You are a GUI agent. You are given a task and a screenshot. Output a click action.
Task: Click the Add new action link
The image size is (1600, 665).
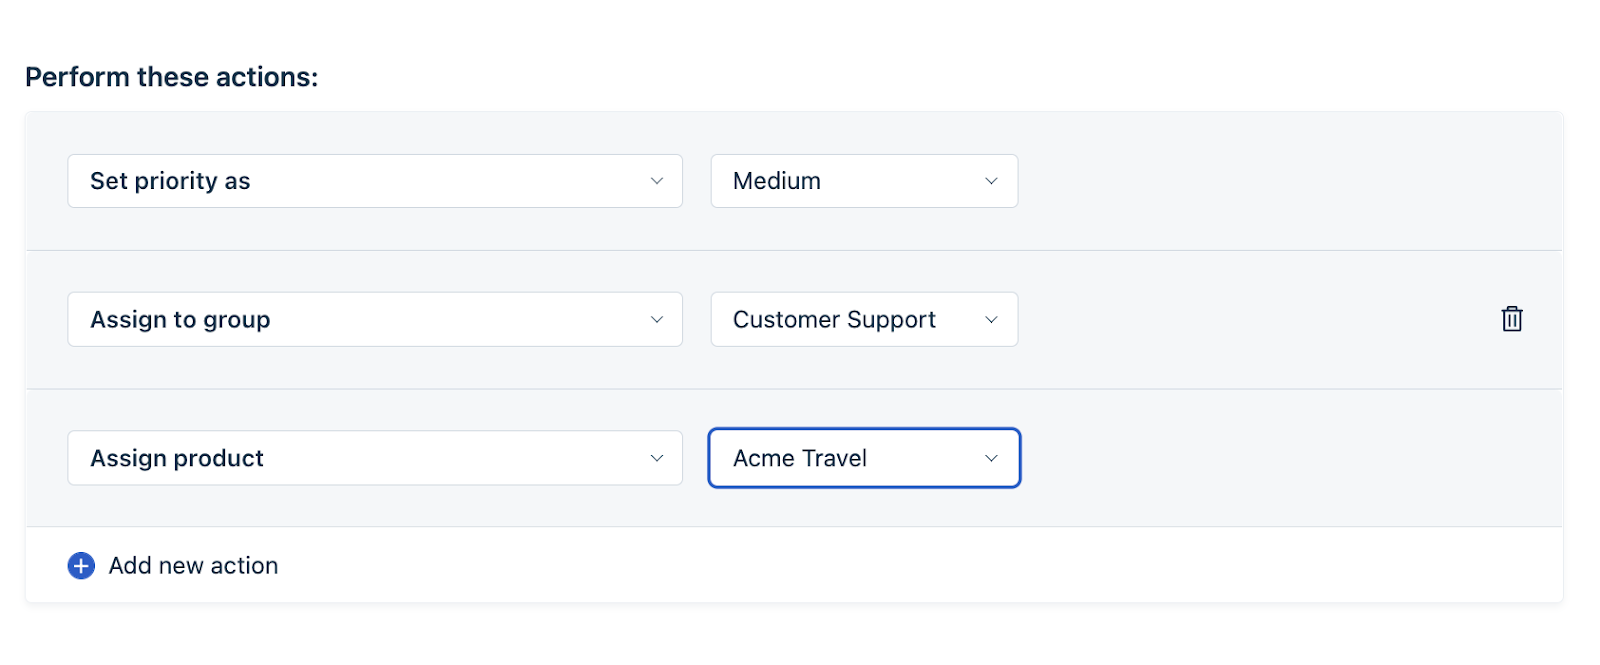click(x=193, y=566)
